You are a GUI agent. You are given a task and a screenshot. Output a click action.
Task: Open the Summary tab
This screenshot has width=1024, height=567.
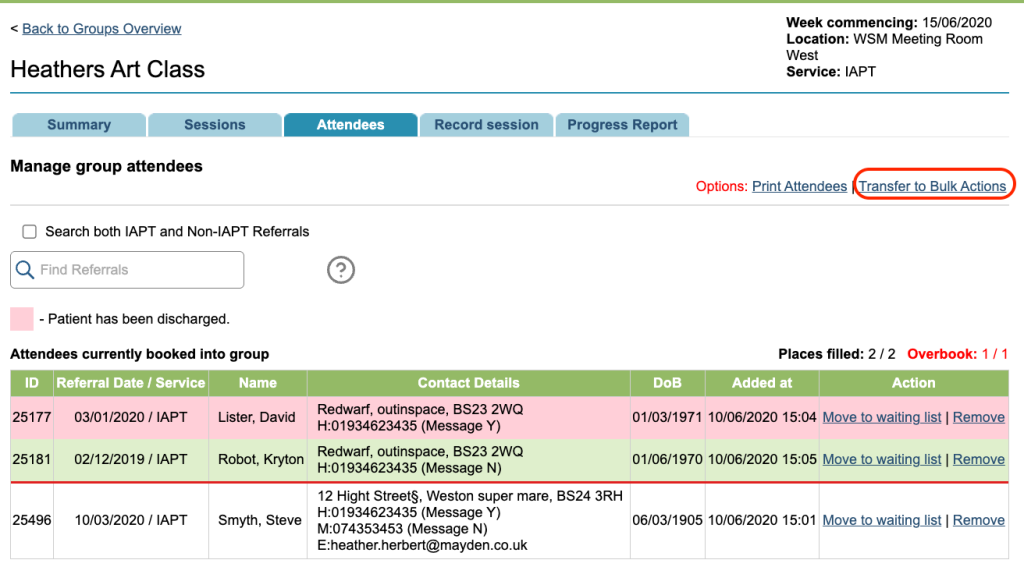pos(78,125)
